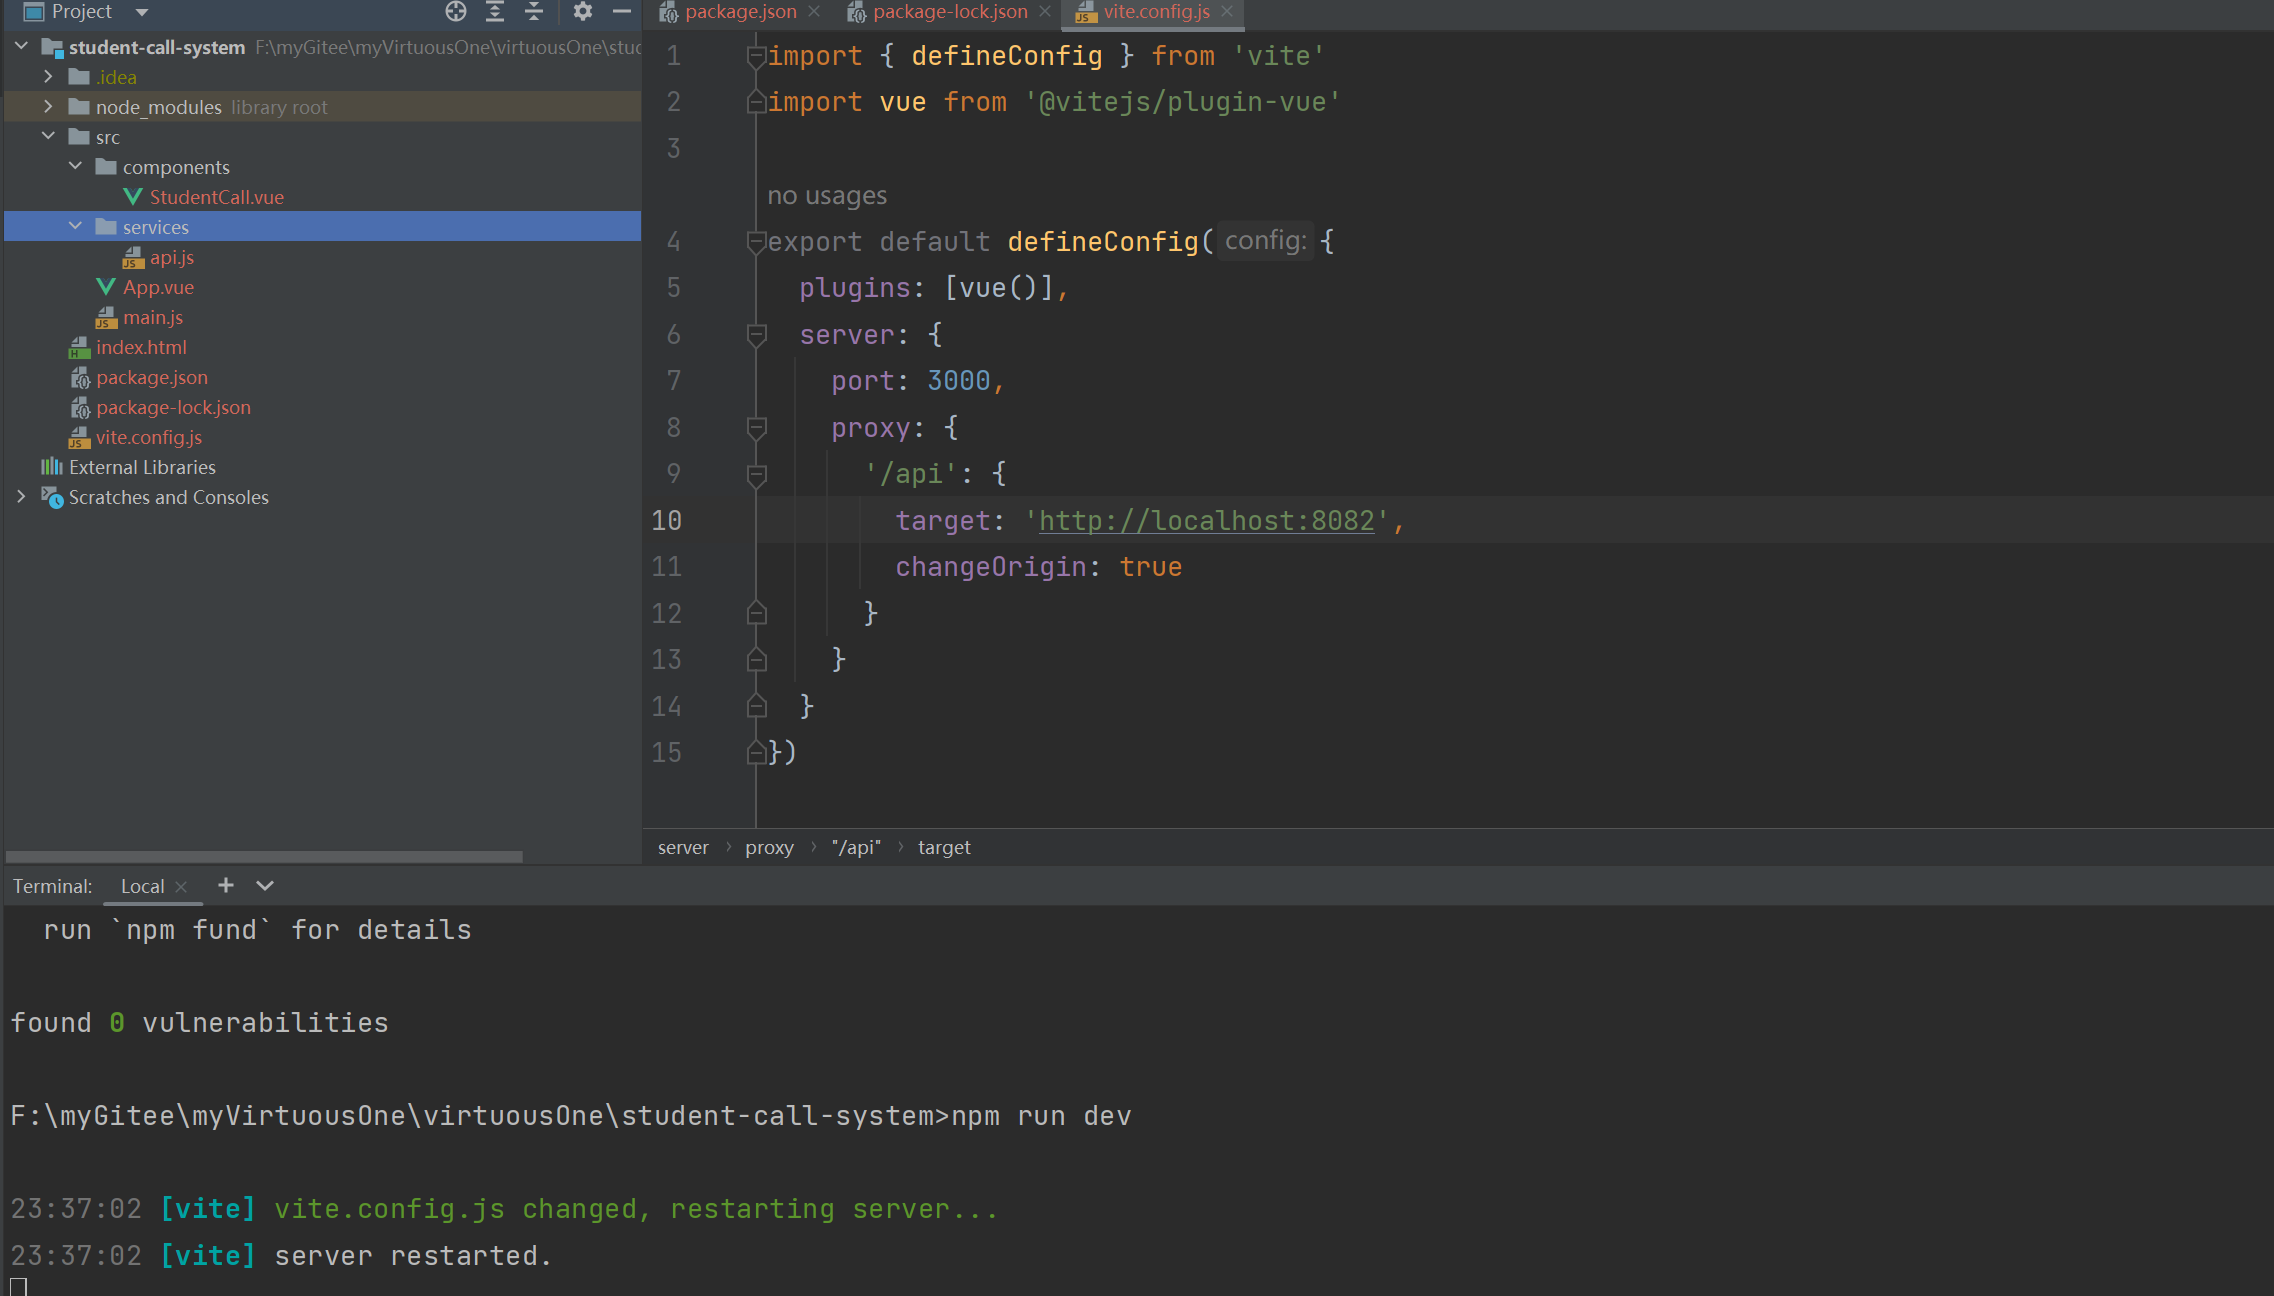Image resolution: width=2274 pixels, height=1296 pixels.
Task: Fold the export default block at line 4
Action: (757, 242)
